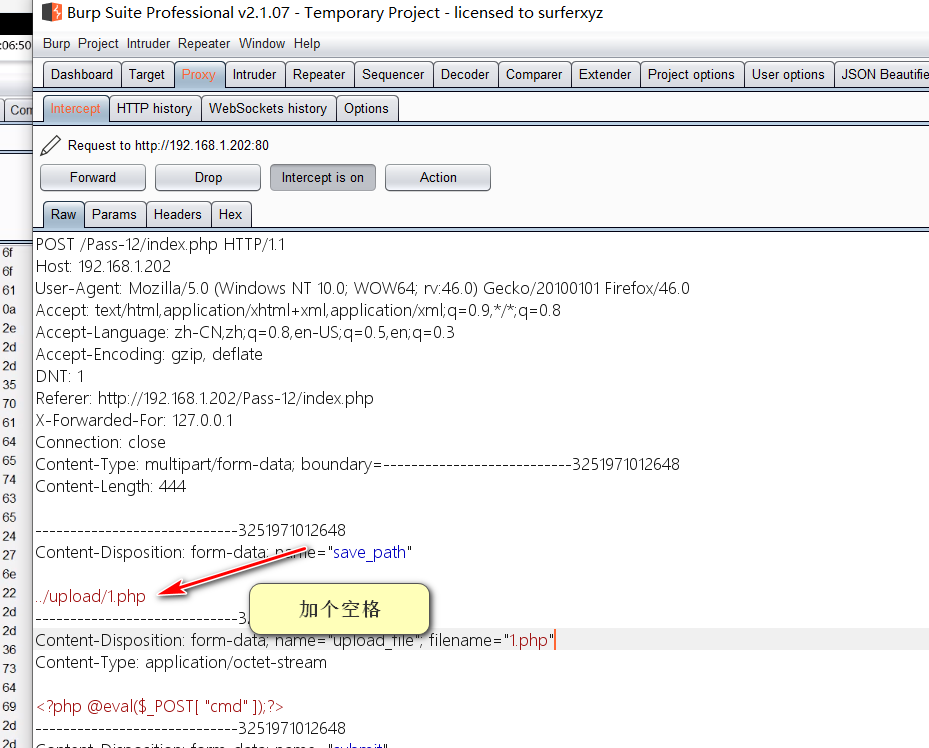Click the X-Forwarded-For: 127.0.0.1 line
Screen dimensions: 929x748
pos(134,420)
